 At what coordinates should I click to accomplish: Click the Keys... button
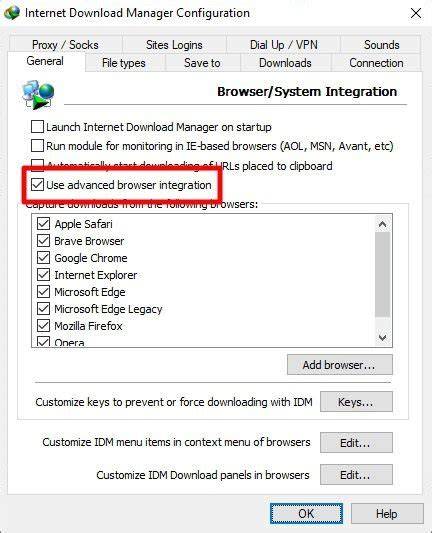(x=356, y=402)
